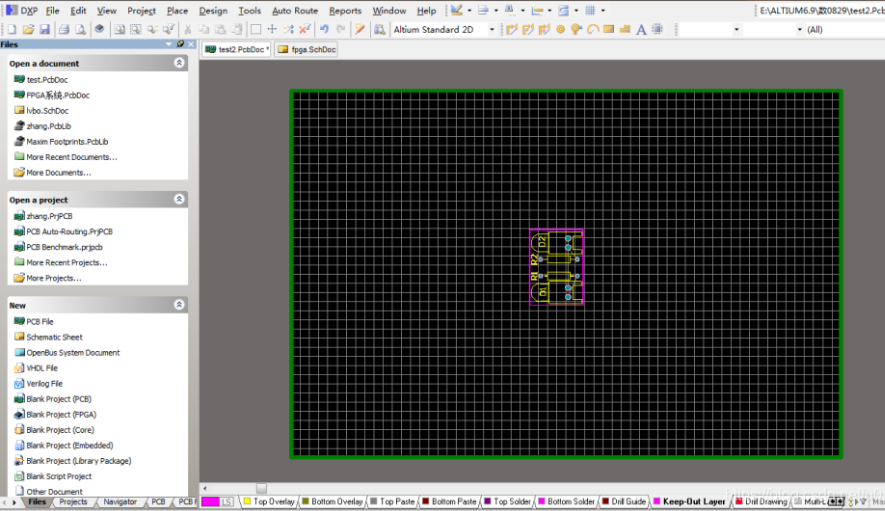Collapse the Open a project section

point(179,199)
